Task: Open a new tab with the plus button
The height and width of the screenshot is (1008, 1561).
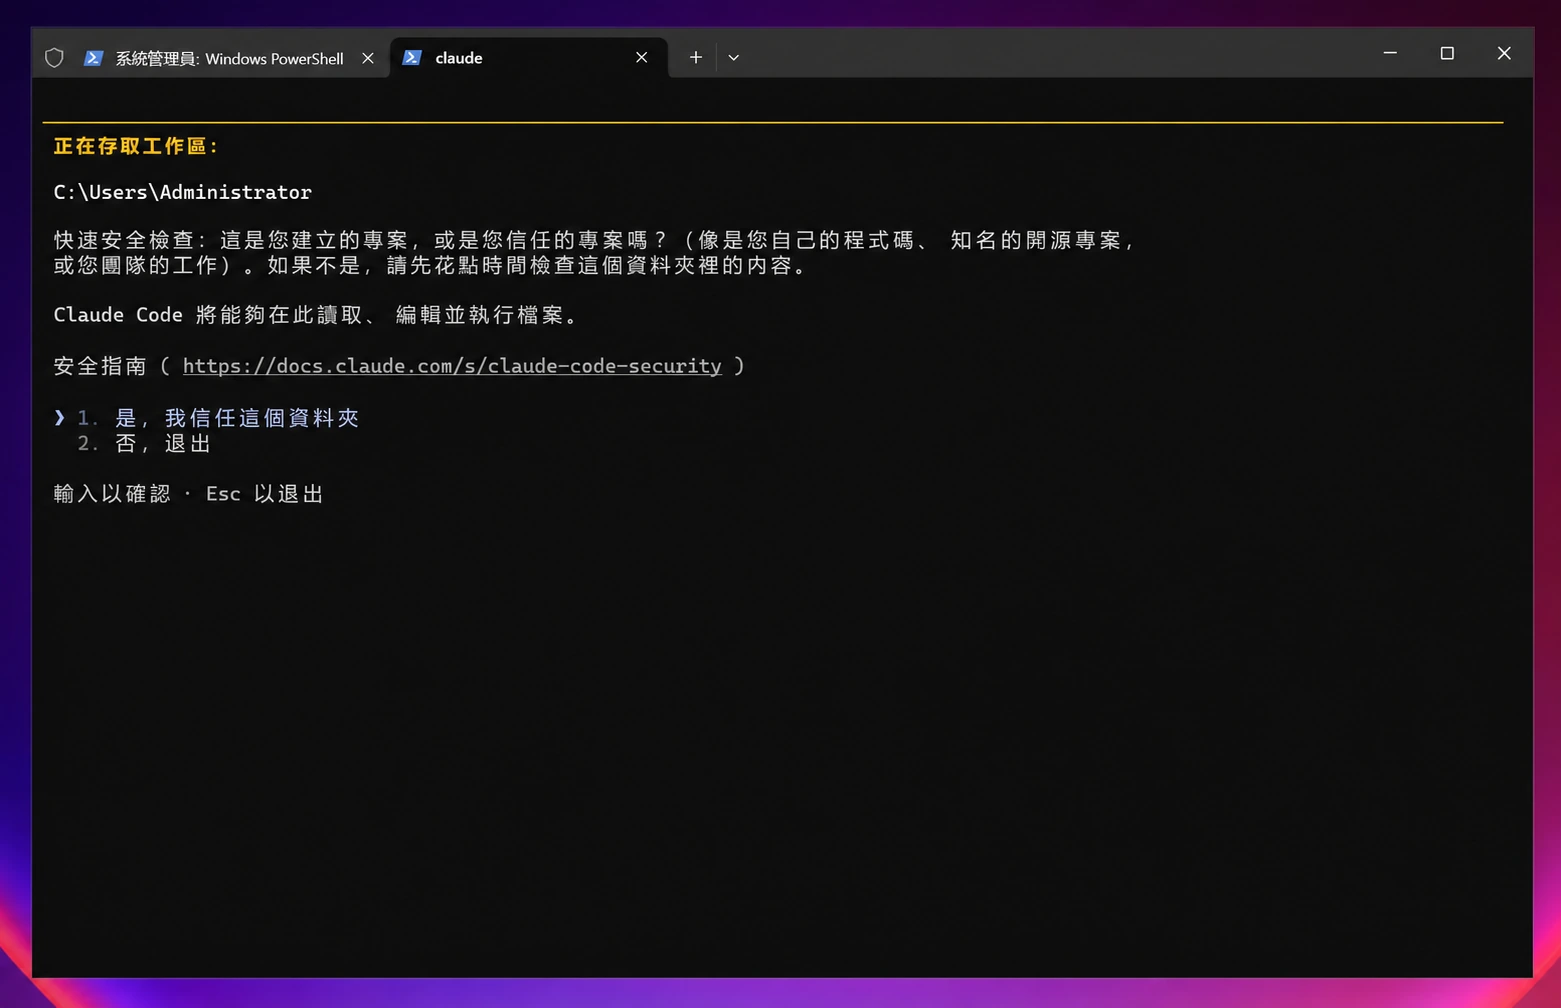Action: 696,58
